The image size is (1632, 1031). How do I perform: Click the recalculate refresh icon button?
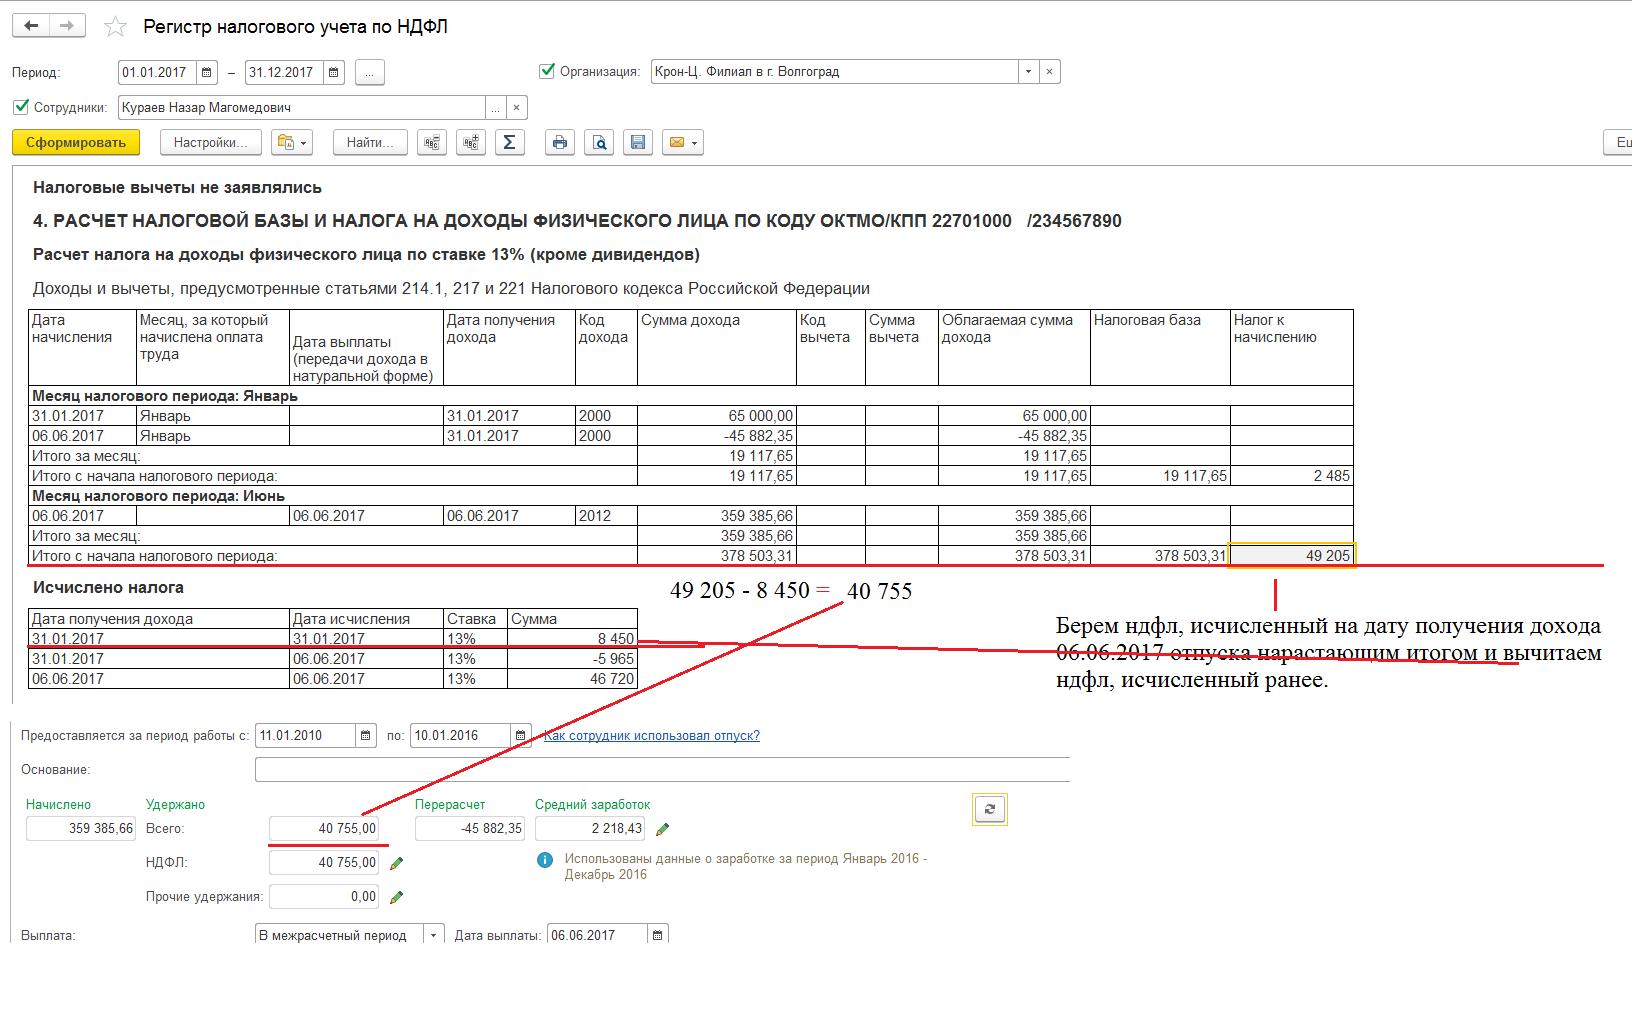click(x=990, y=810)
